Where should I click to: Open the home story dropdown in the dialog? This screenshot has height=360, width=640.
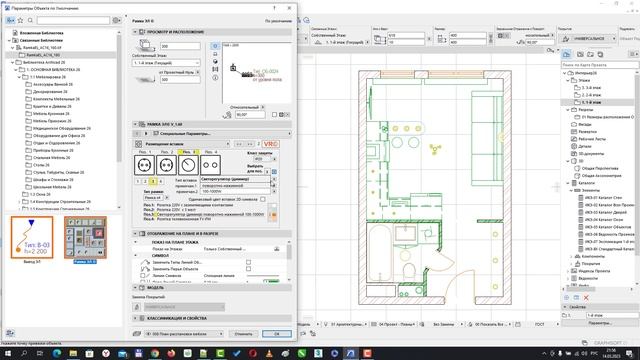pos(166,63)
